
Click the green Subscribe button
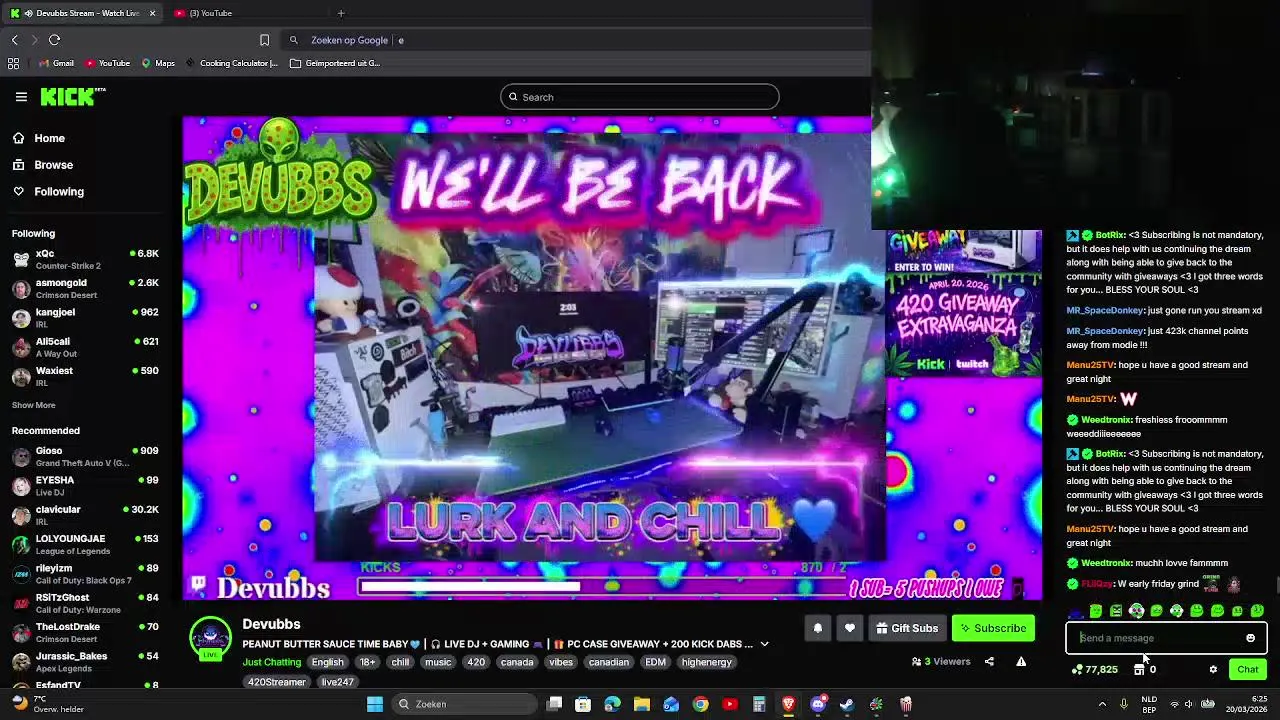[993, 628]
